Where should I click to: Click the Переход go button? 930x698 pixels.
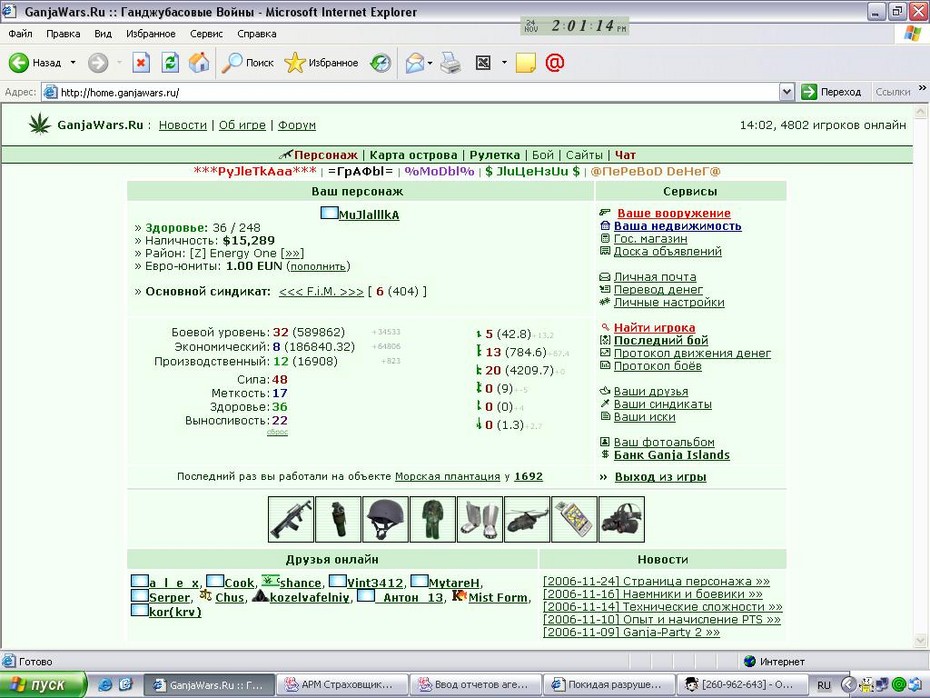click(x=831, y=92)
